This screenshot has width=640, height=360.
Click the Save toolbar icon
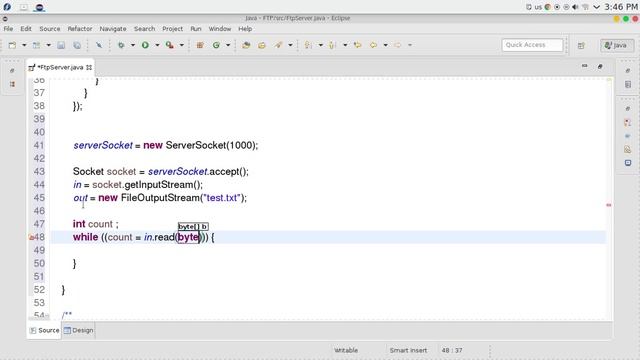coord(61,45)
